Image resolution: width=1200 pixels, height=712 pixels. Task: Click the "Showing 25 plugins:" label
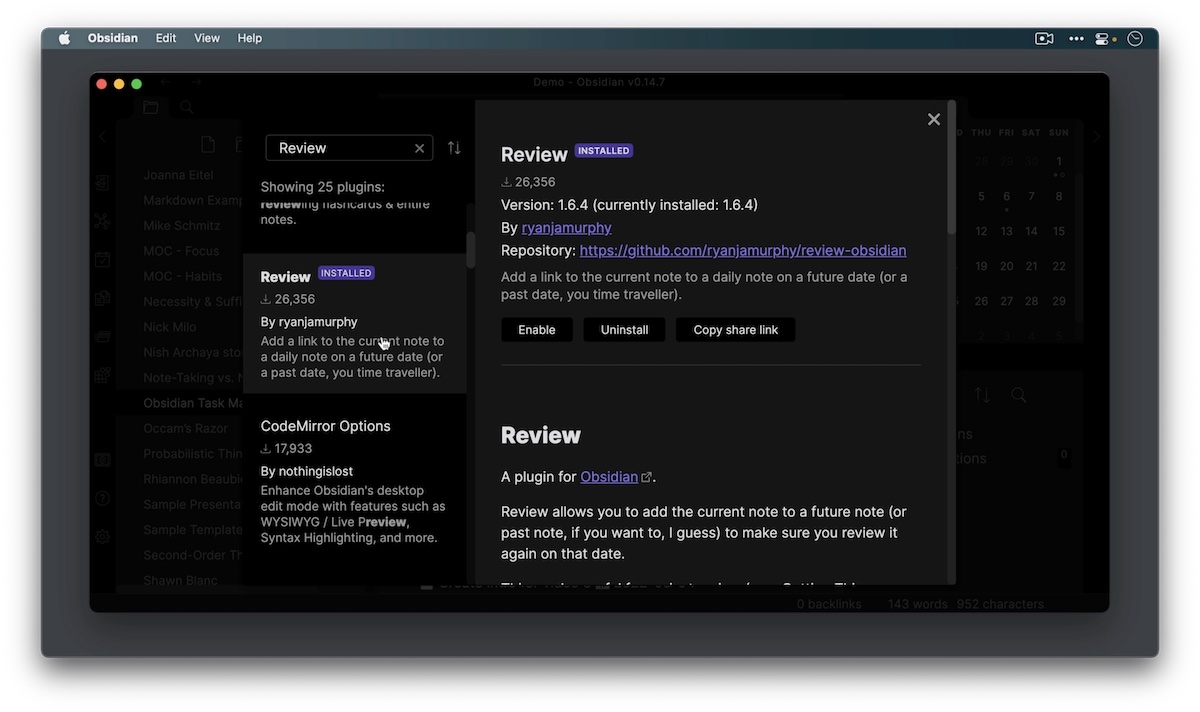(323, 187)
